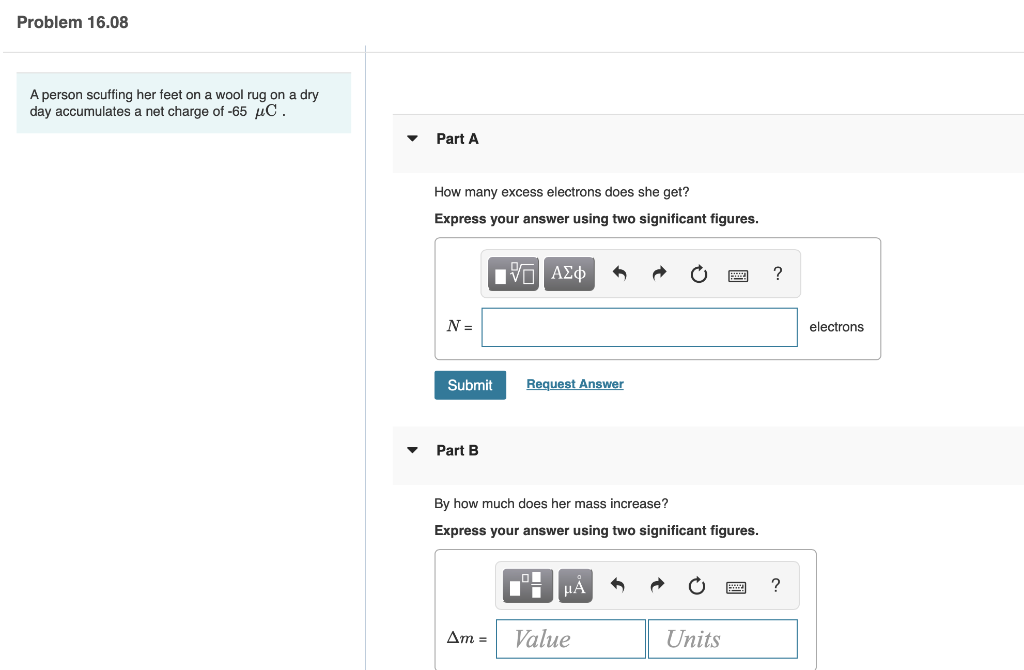The height and width of the screenshot is (670, 1024).
Task: Open math templates button in Part A
Action: coord(513,274)
